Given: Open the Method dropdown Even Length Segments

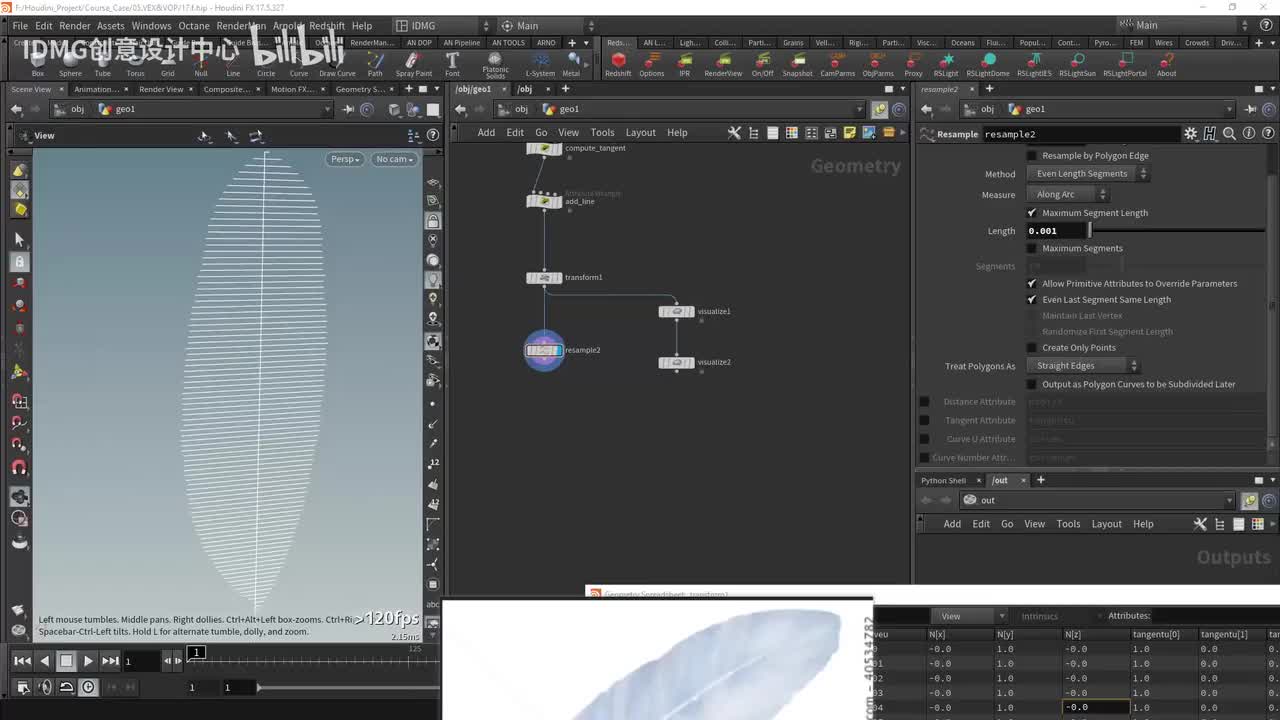Looking at the screenshot, I should [1088, 174].
